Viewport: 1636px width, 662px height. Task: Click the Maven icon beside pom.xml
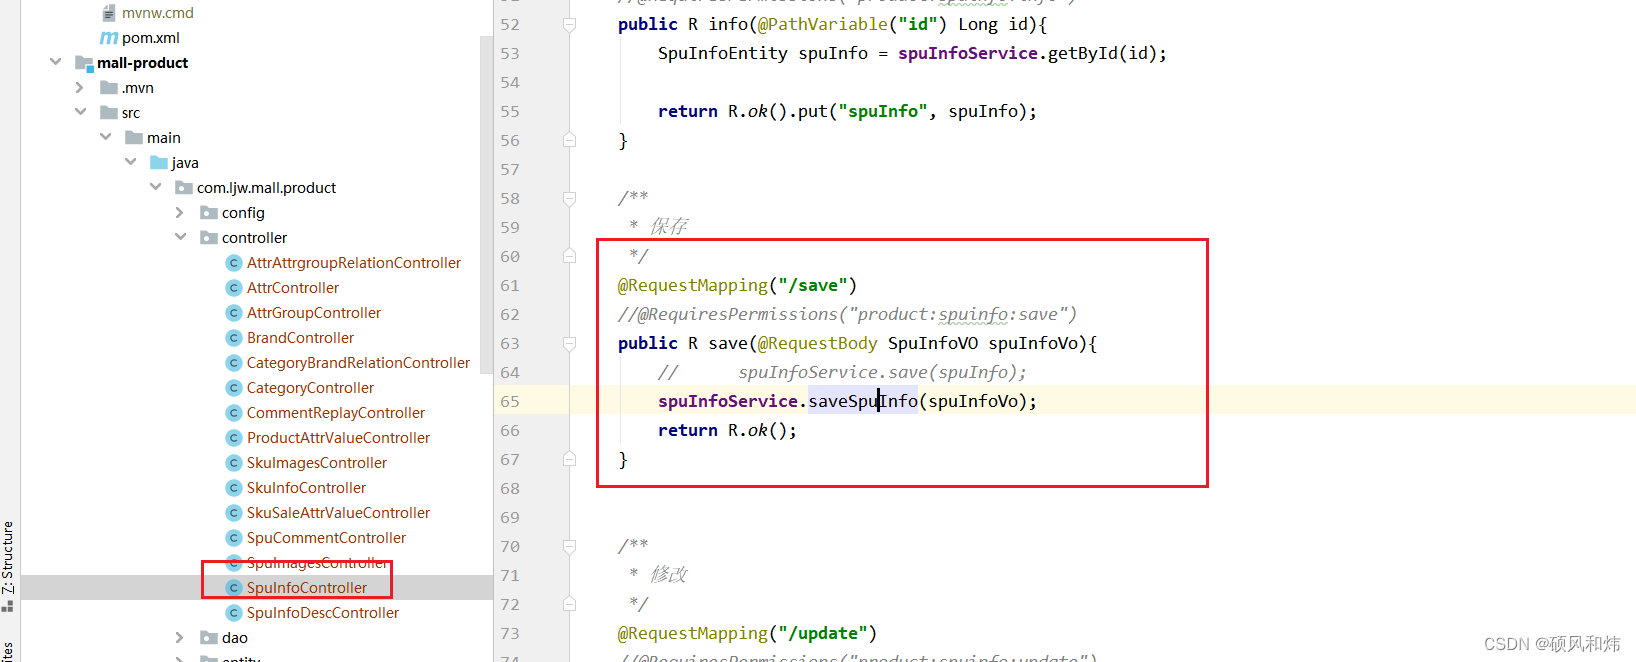(109, 37)
